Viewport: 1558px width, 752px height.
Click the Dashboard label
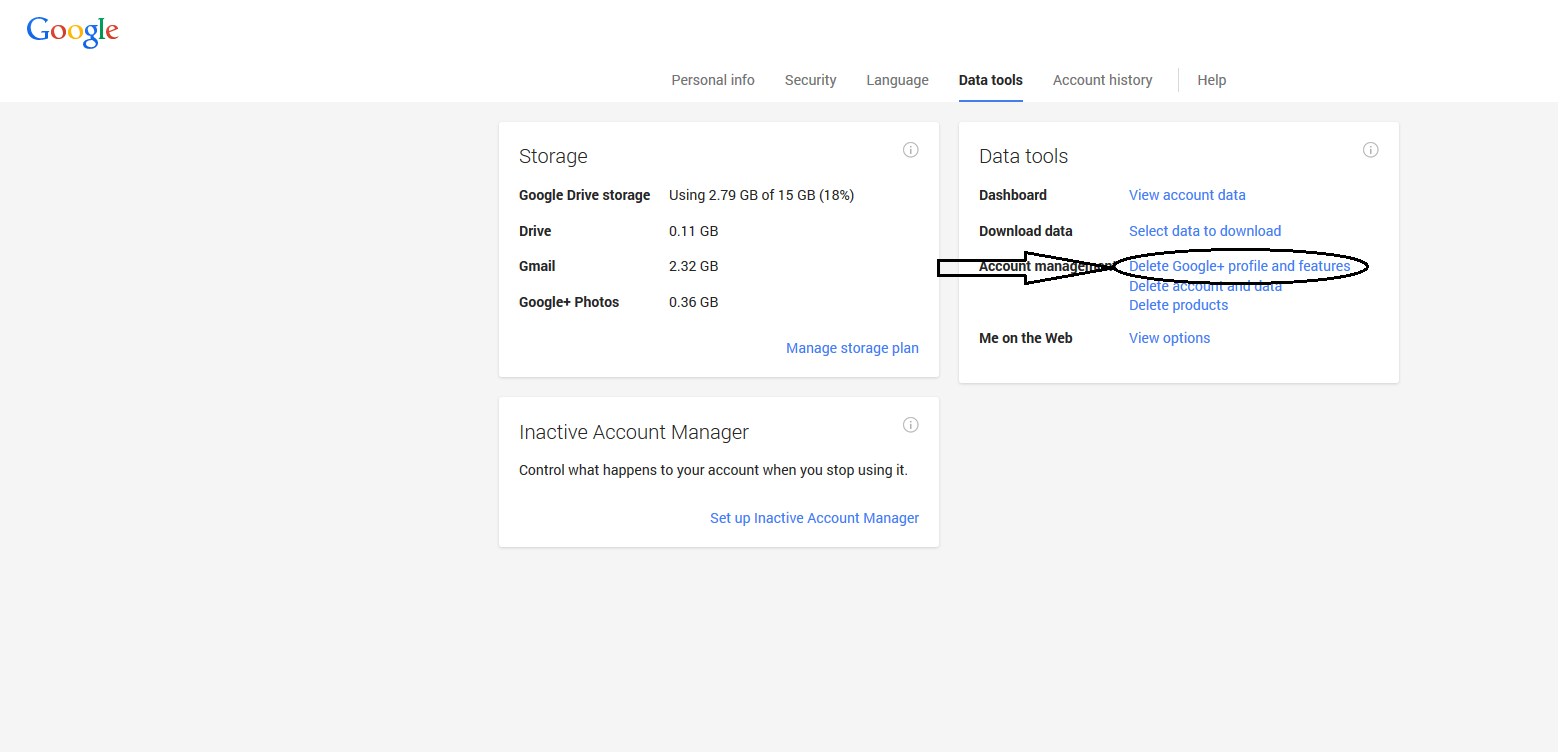[1013, 195]
